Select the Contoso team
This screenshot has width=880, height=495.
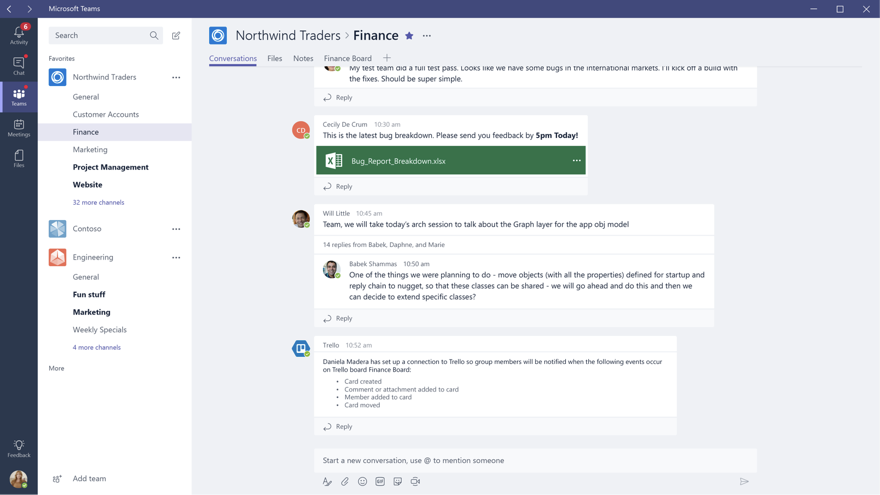tap(87, 229)
